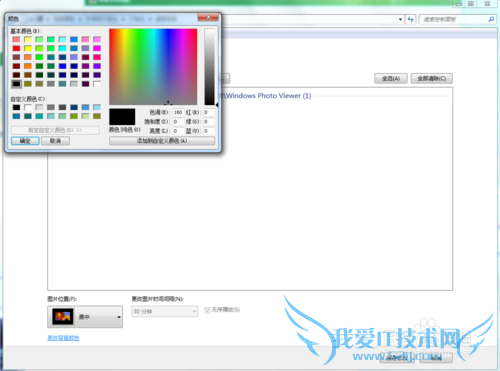Select the pale sky-blue custom color swatch
The image size is (500, 371).
[x=97, y=107]
